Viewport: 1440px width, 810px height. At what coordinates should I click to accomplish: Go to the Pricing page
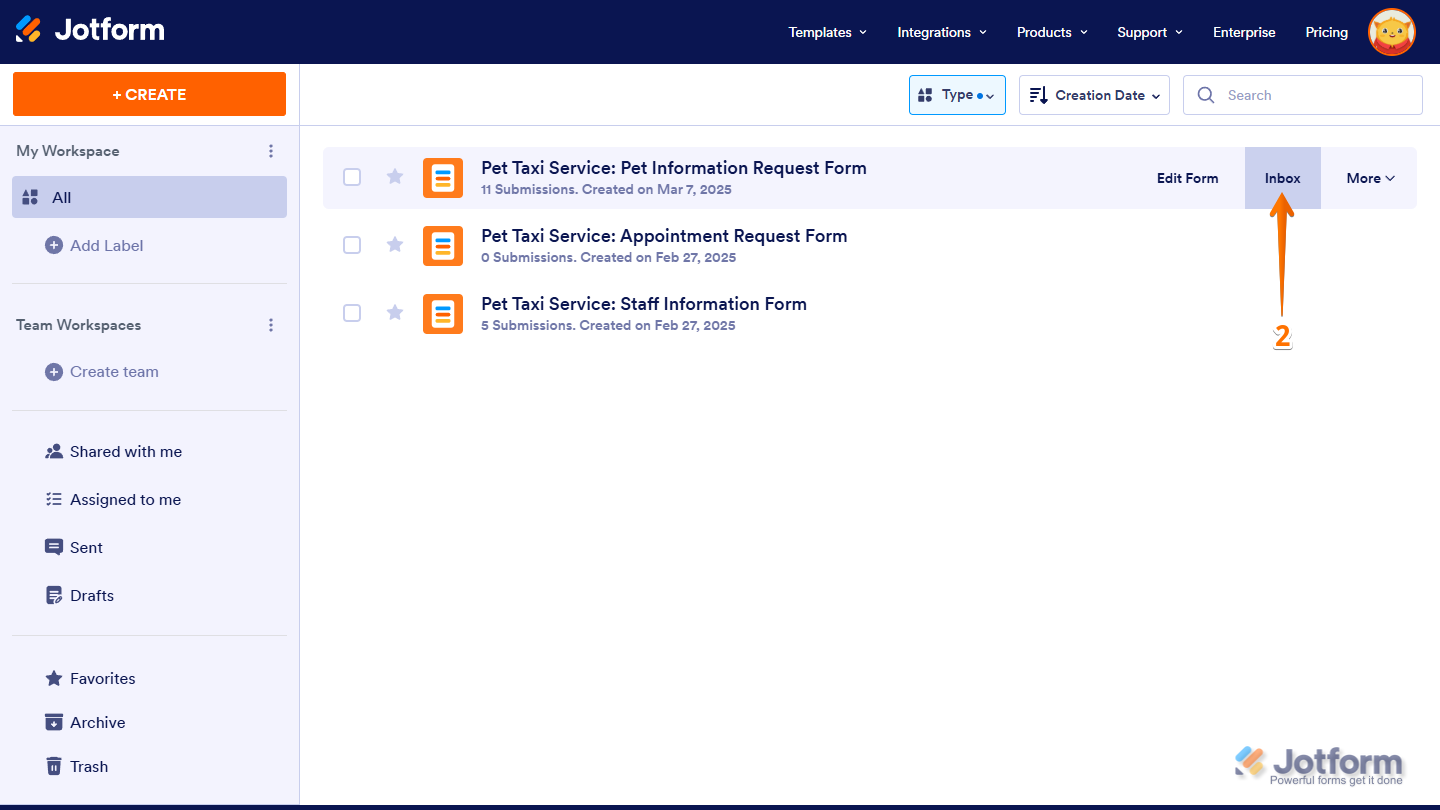click(1326, 32)
